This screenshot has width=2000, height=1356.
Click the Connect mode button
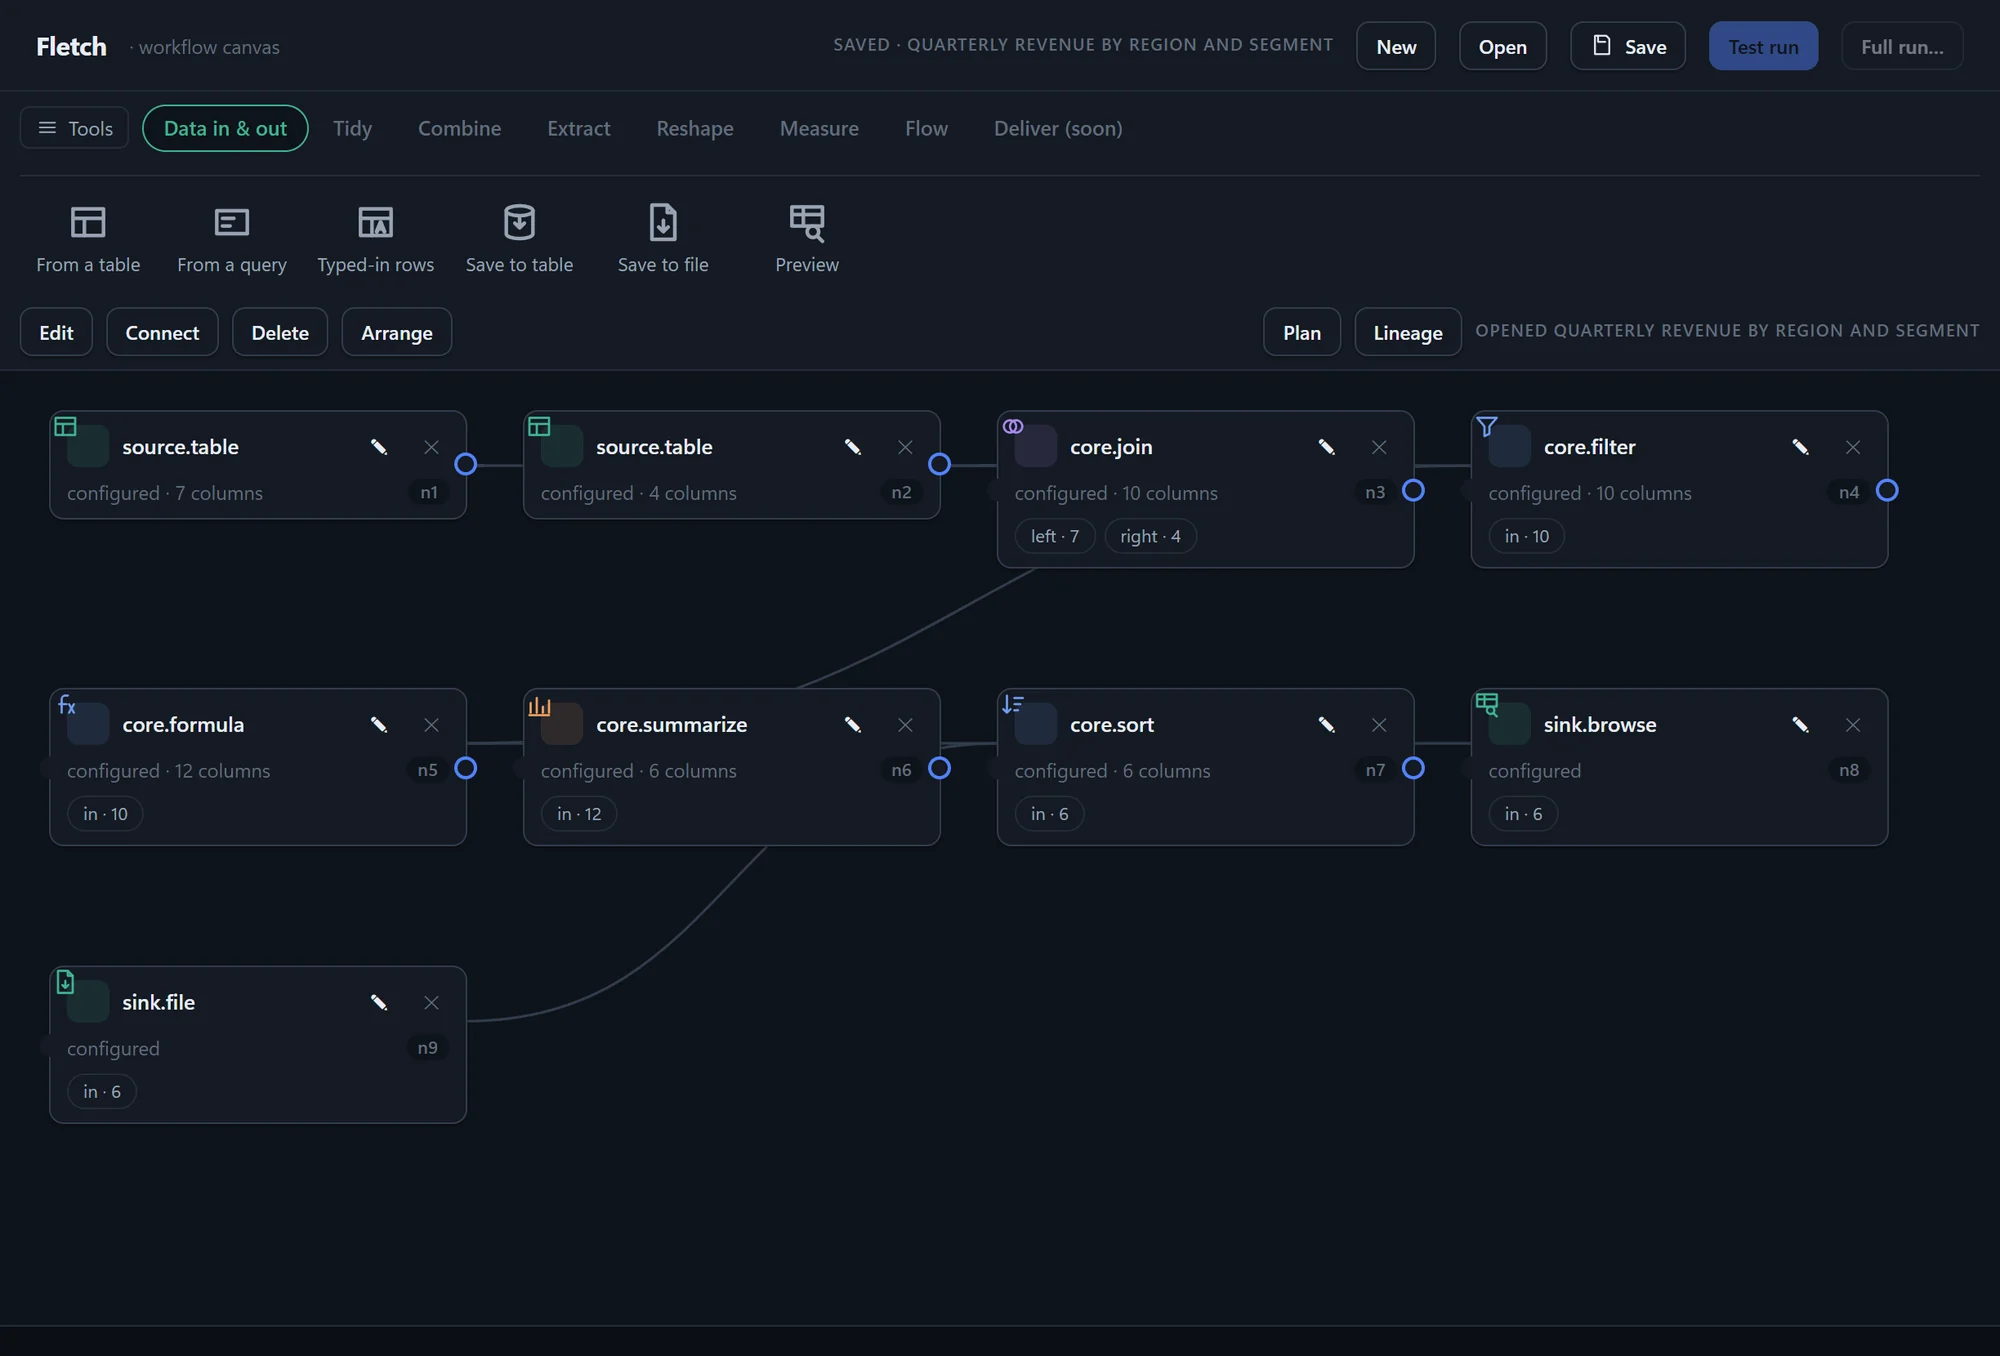pos(162,332)
